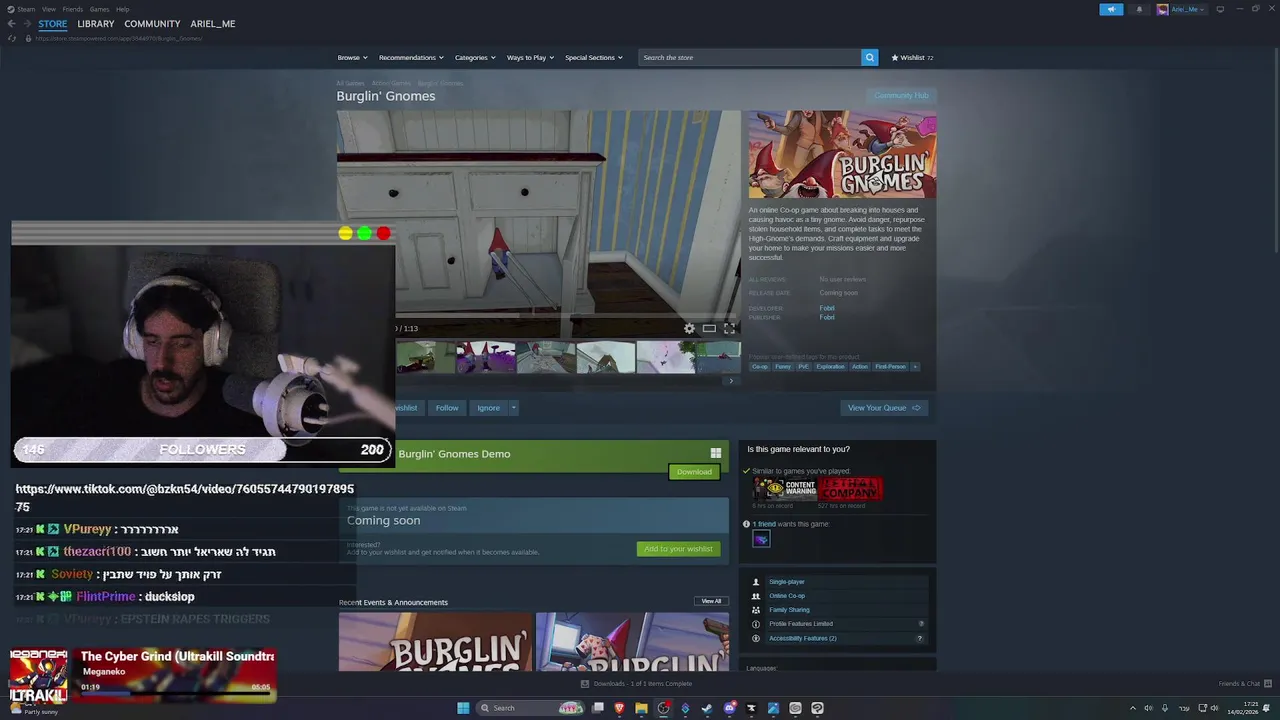Open Steam icon on the taskbar
The image size is (1280, 720).
coord(707,708)
